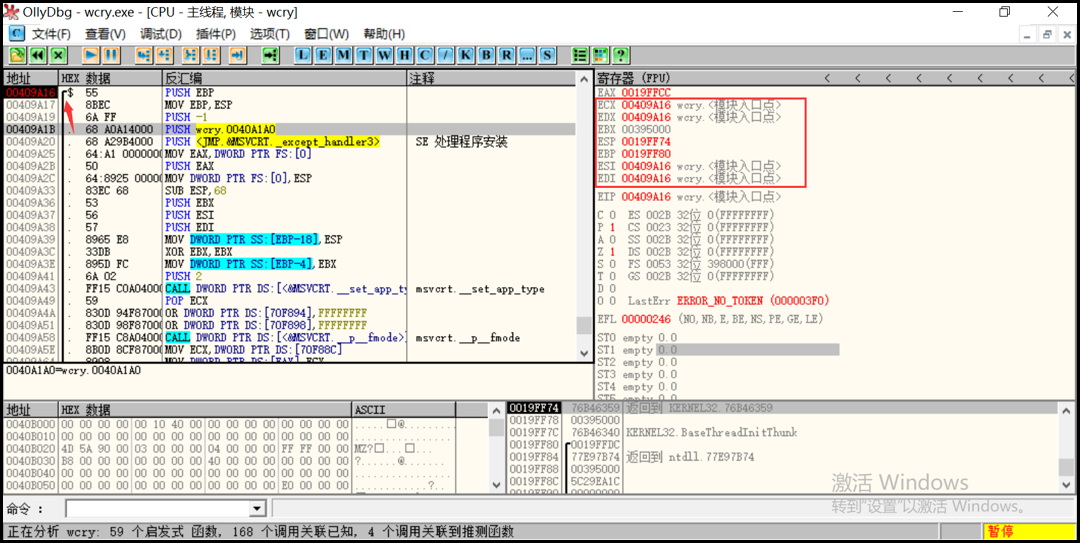Open the Source window (S icon)
The width and height of the screenshot is (1080, 543).
tap(547, 54)
